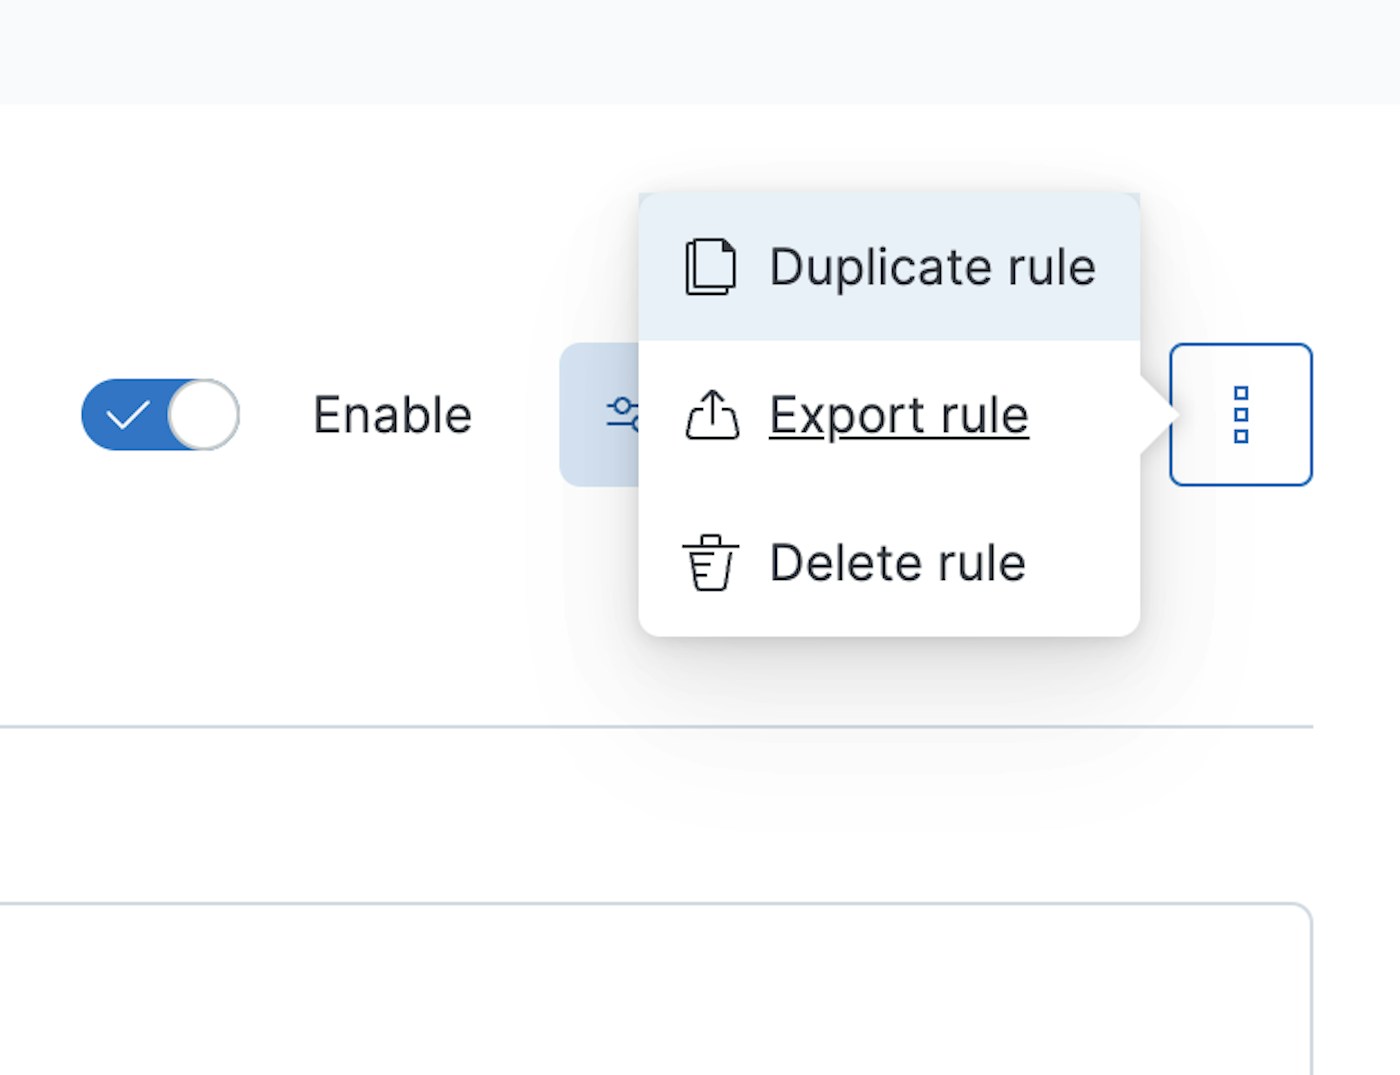This screenshot has width=1400, height=1075.
Task: Click inside the empty bordered panel below
Action: (650, 990)
